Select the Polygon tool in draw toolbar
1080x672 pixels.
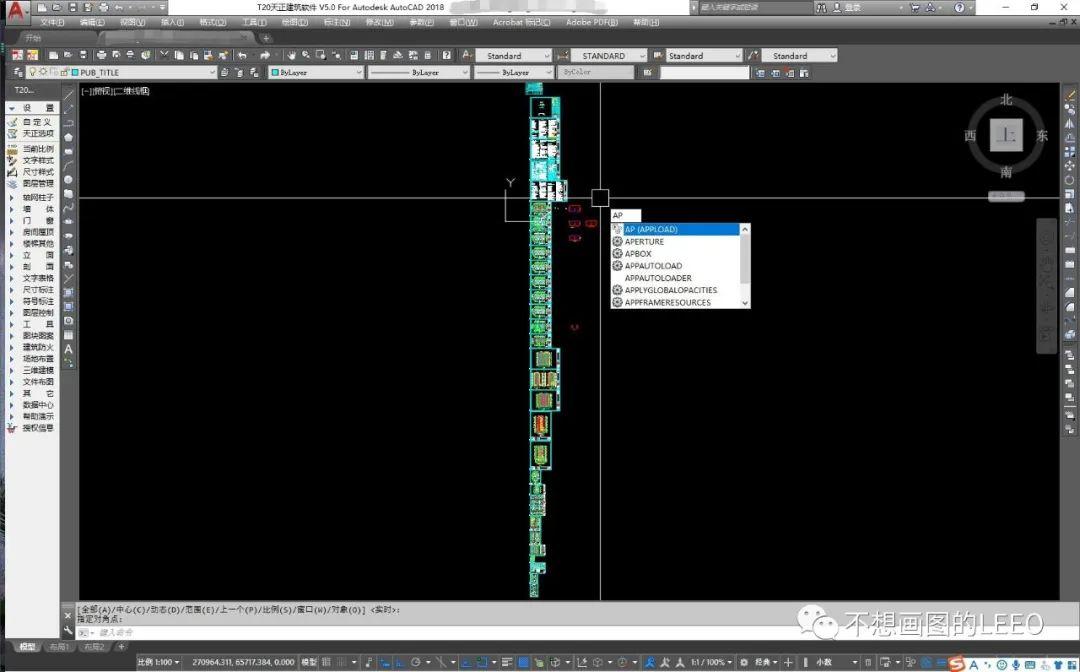pos(69,137)
